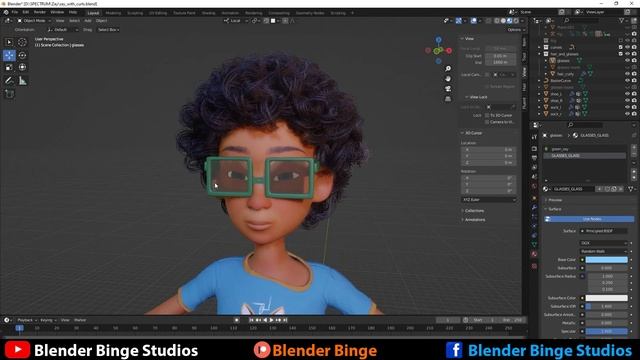
Task: Toggle the Lock To 3D Cursor checkbox
Action: pos(487,116)
